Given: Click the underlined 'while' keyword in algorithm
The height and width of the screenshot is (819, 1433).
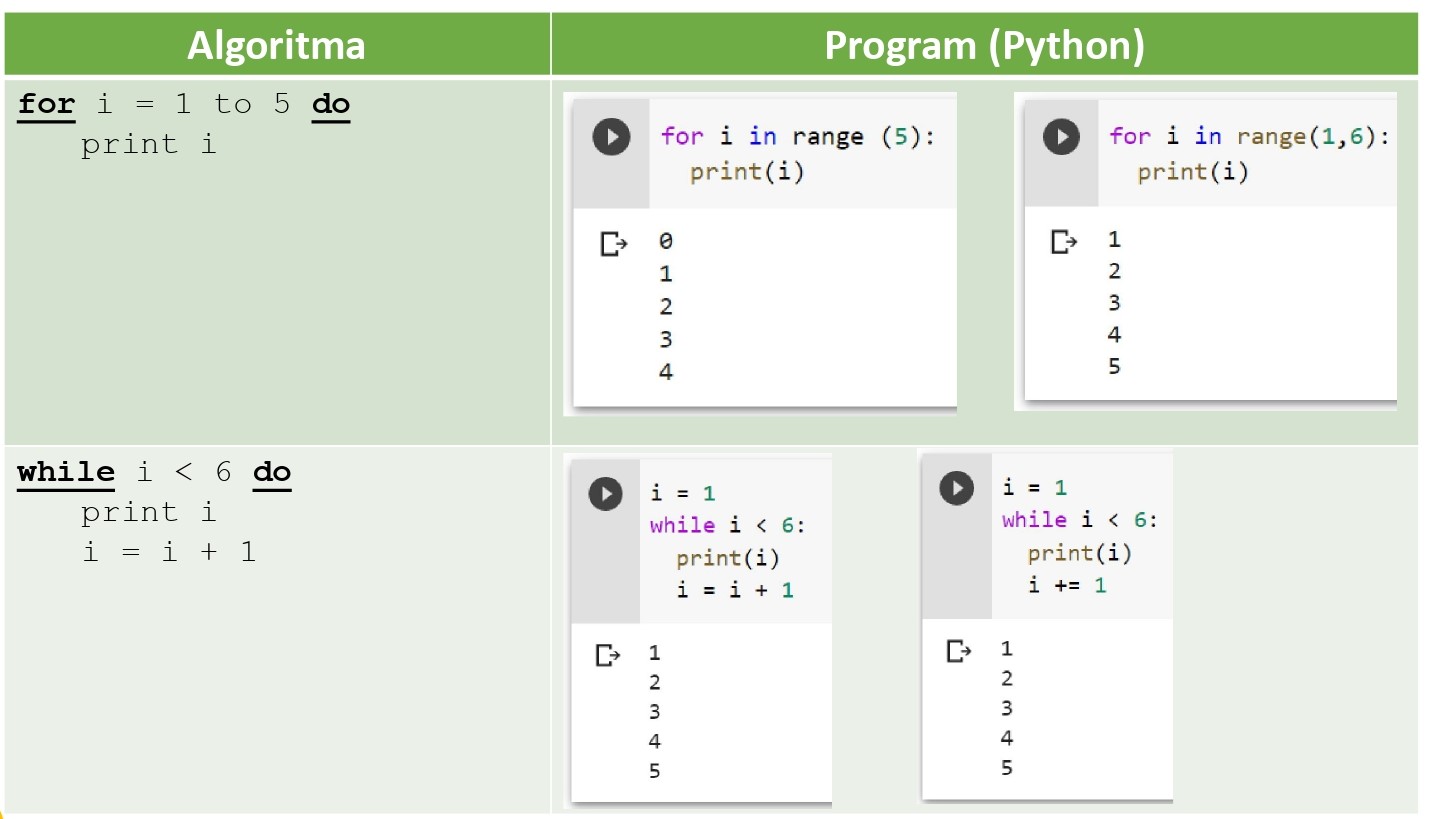Looking at the screenshot, I should click(x=66, y=471).
